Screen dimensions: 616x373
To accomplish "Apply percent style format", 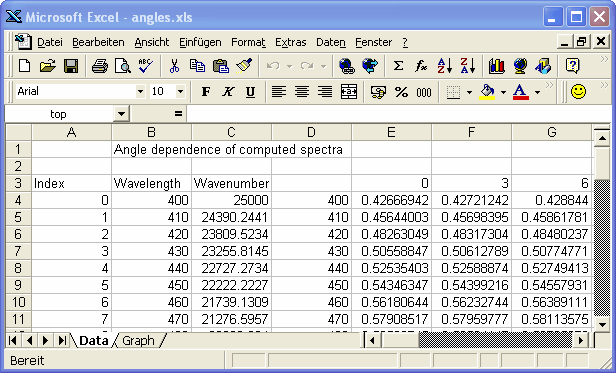I will pyautogui.click(x=401, y=92).
